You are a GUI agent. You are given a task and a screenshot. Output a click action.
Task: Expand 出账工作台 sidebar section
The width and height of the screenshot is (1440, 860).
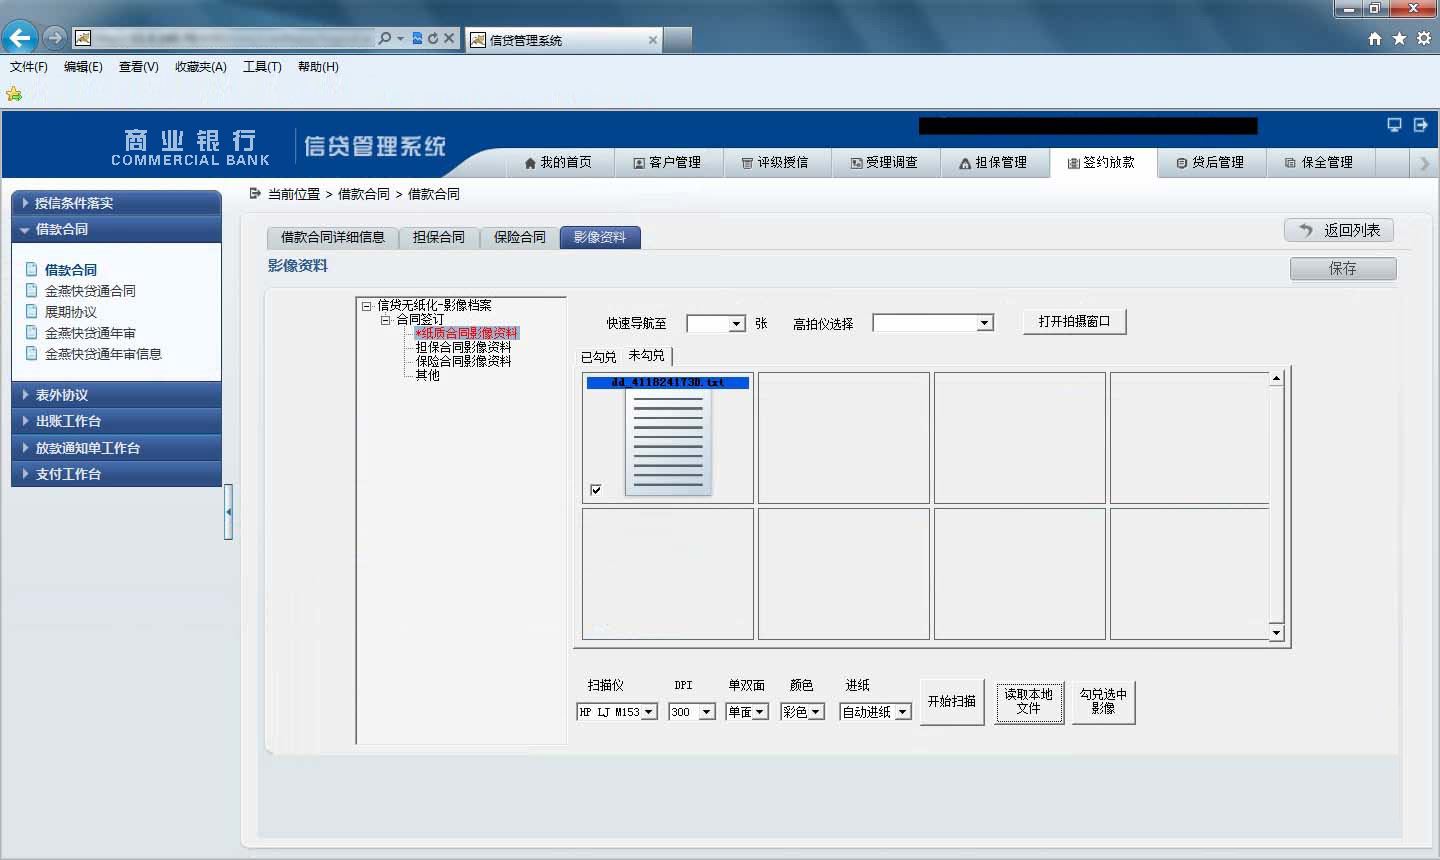(116, 421)
